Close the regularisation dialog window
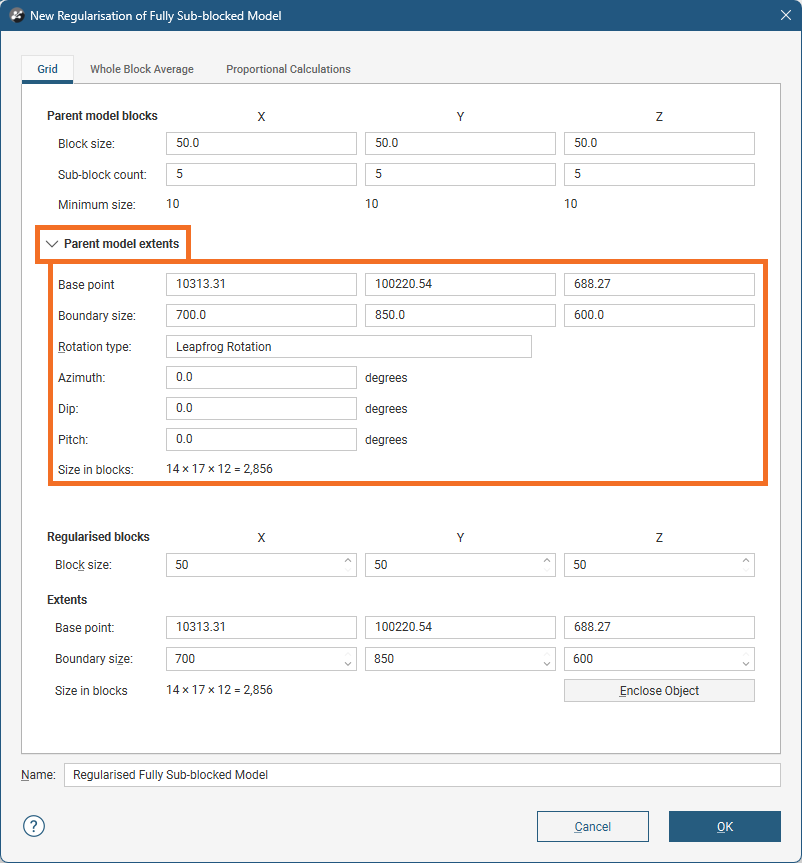 click(x=785, y=15)
